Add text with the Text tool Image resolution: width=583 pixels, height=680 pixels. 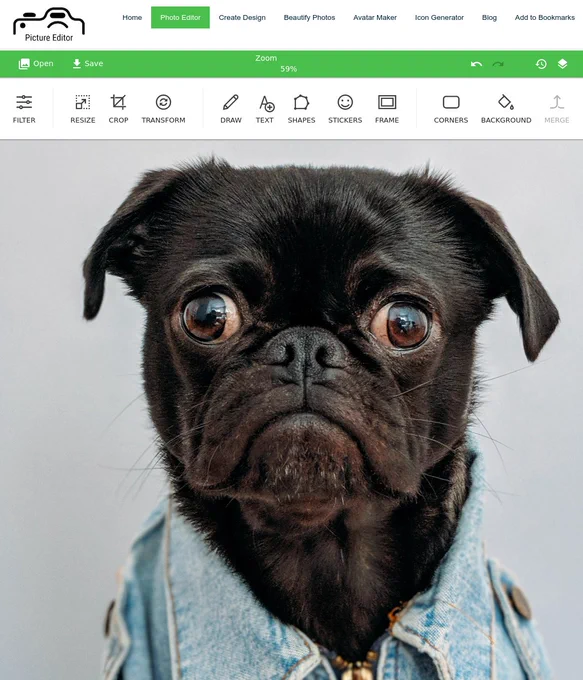265,109
